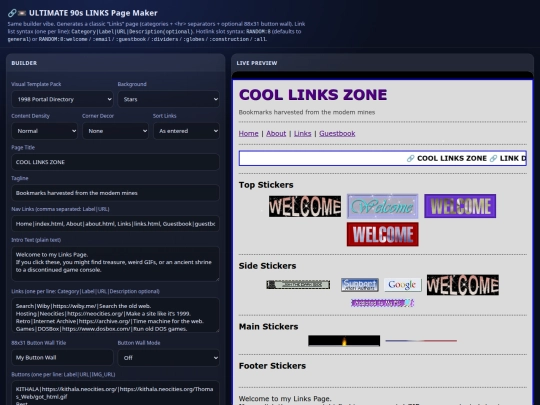Image resolution: width=540 pixels, height=405 pixels.
Task: Open the Links link in preview
Action: pyautogui.click(x=302, y=133)
